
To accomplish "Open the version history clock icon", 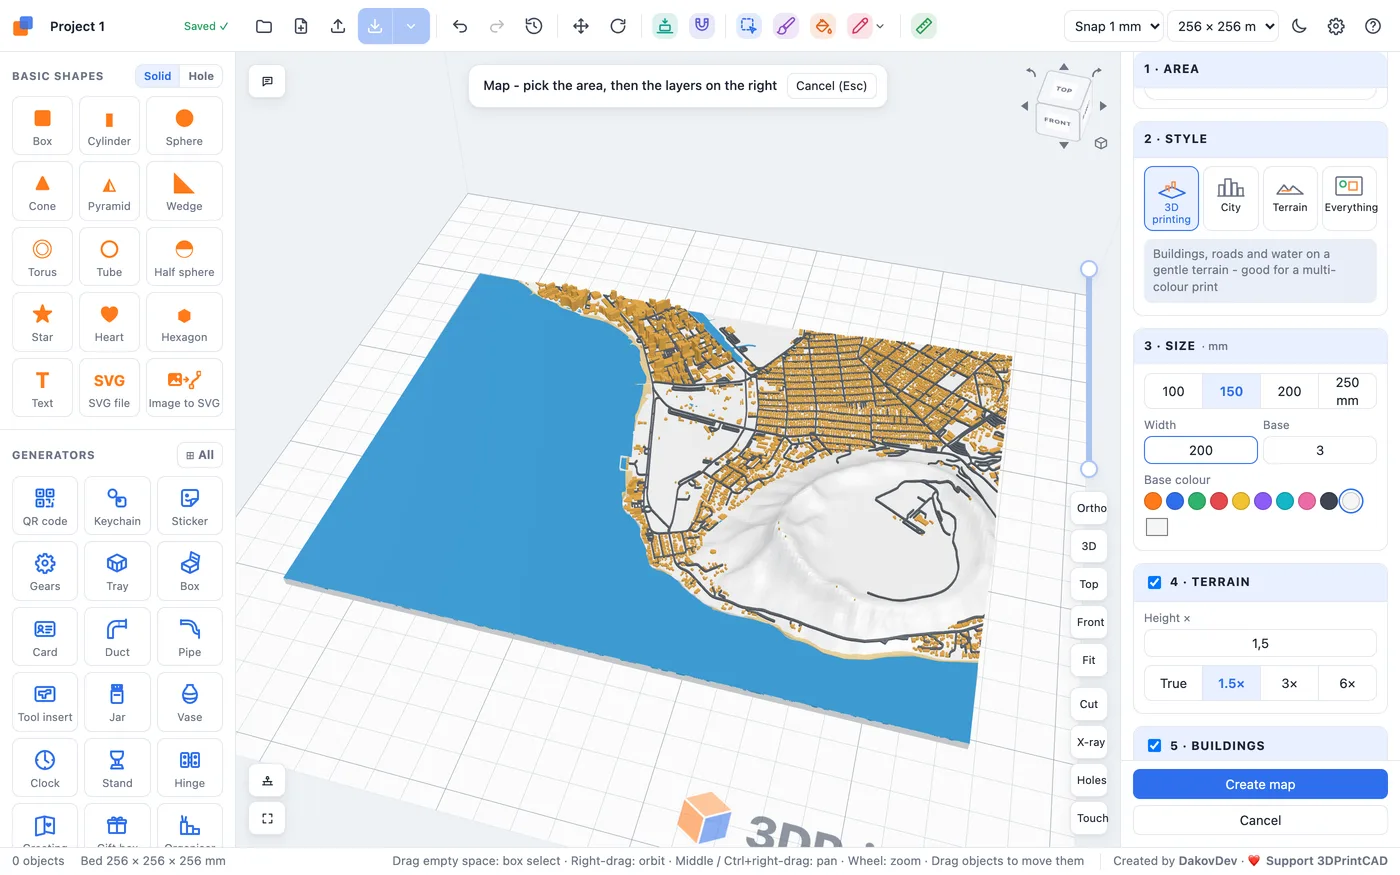I will (534, 26).
